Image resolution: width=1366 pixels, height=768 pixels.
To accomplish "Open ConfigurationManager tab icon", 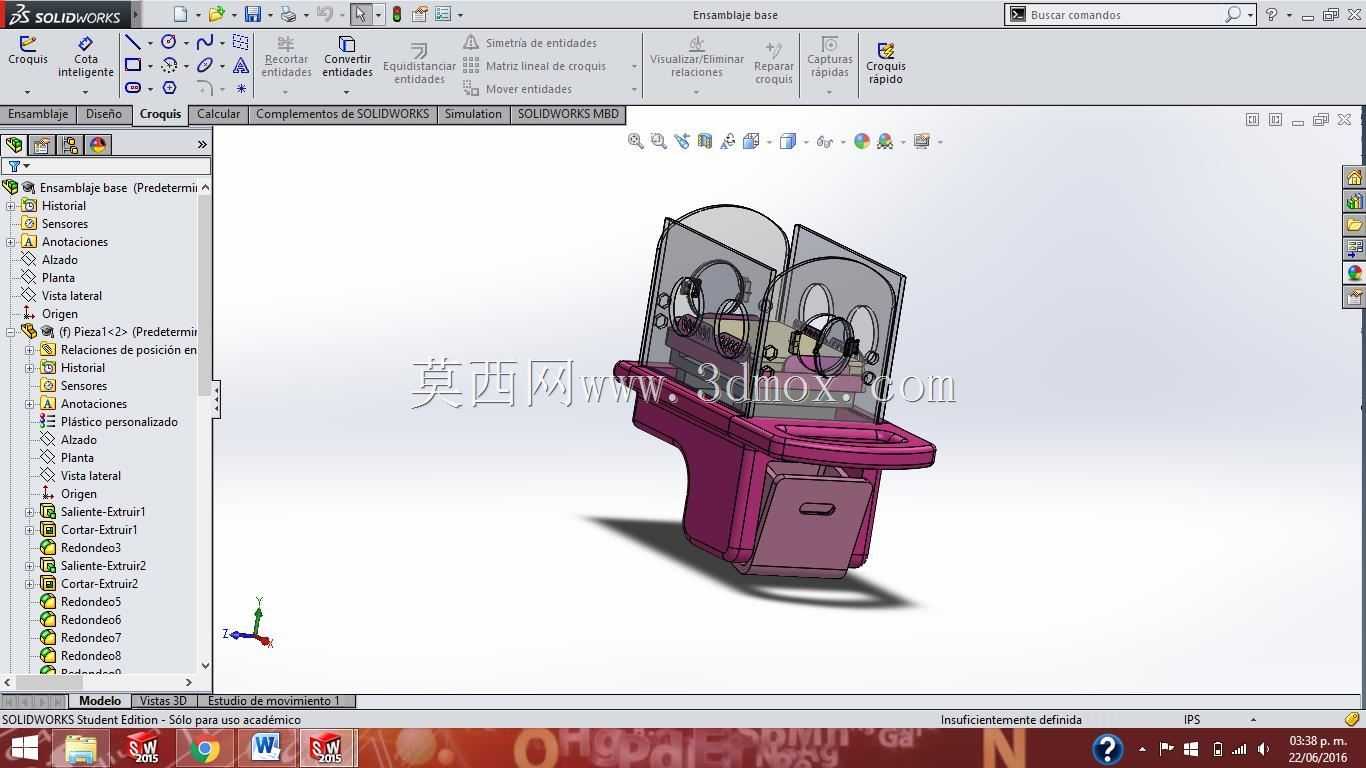I will click(x=70, y=145).
